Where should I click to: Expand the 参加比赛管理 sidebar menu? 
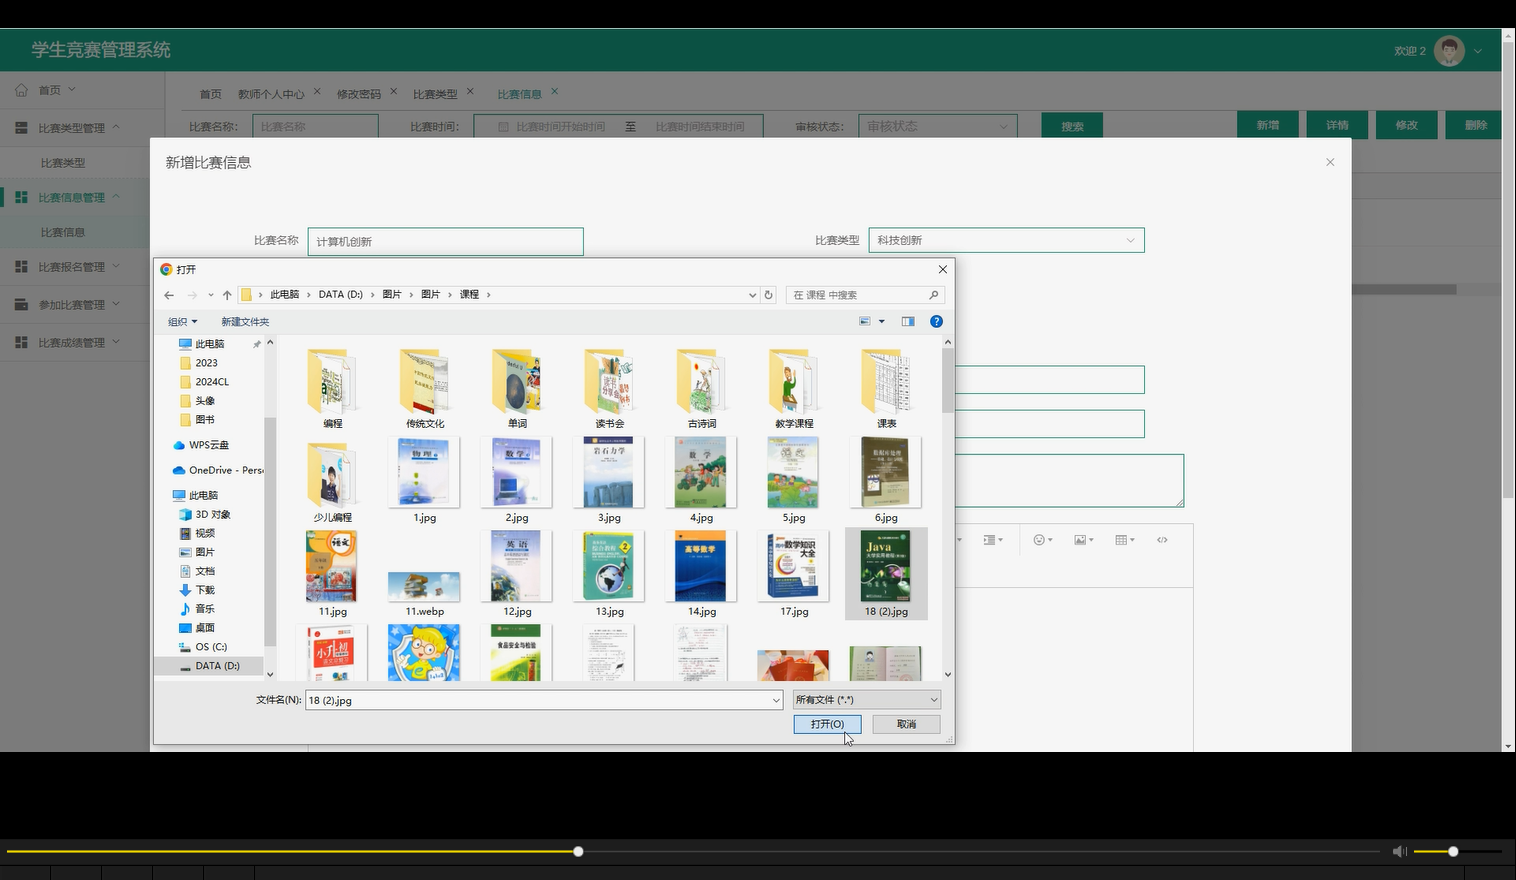(82, 305)
